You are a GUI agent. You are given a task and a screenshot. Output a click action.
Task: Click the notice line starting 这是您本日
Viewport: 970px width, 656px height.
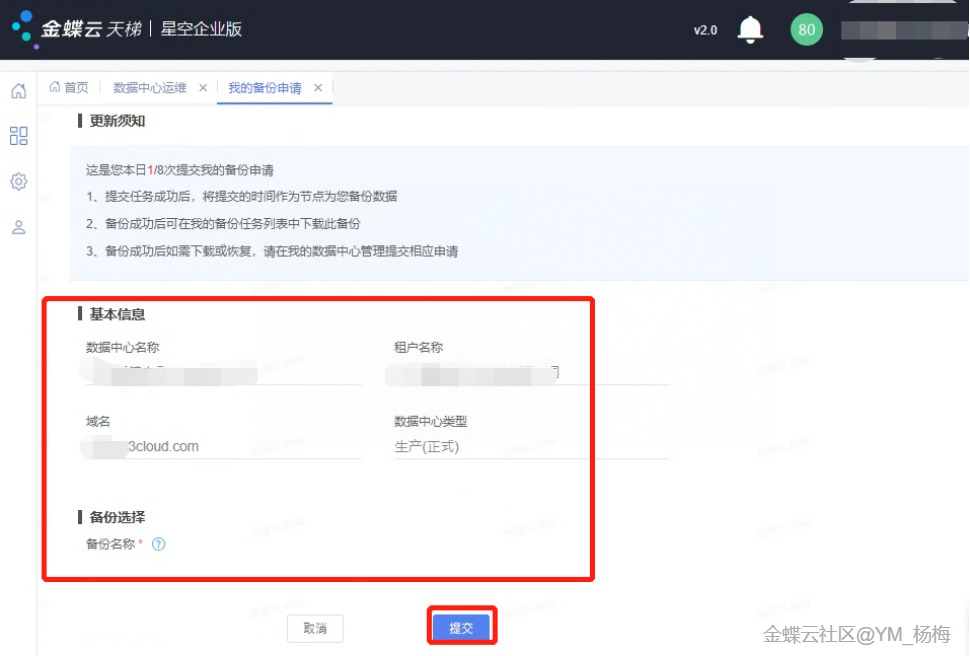click(179, 170)
